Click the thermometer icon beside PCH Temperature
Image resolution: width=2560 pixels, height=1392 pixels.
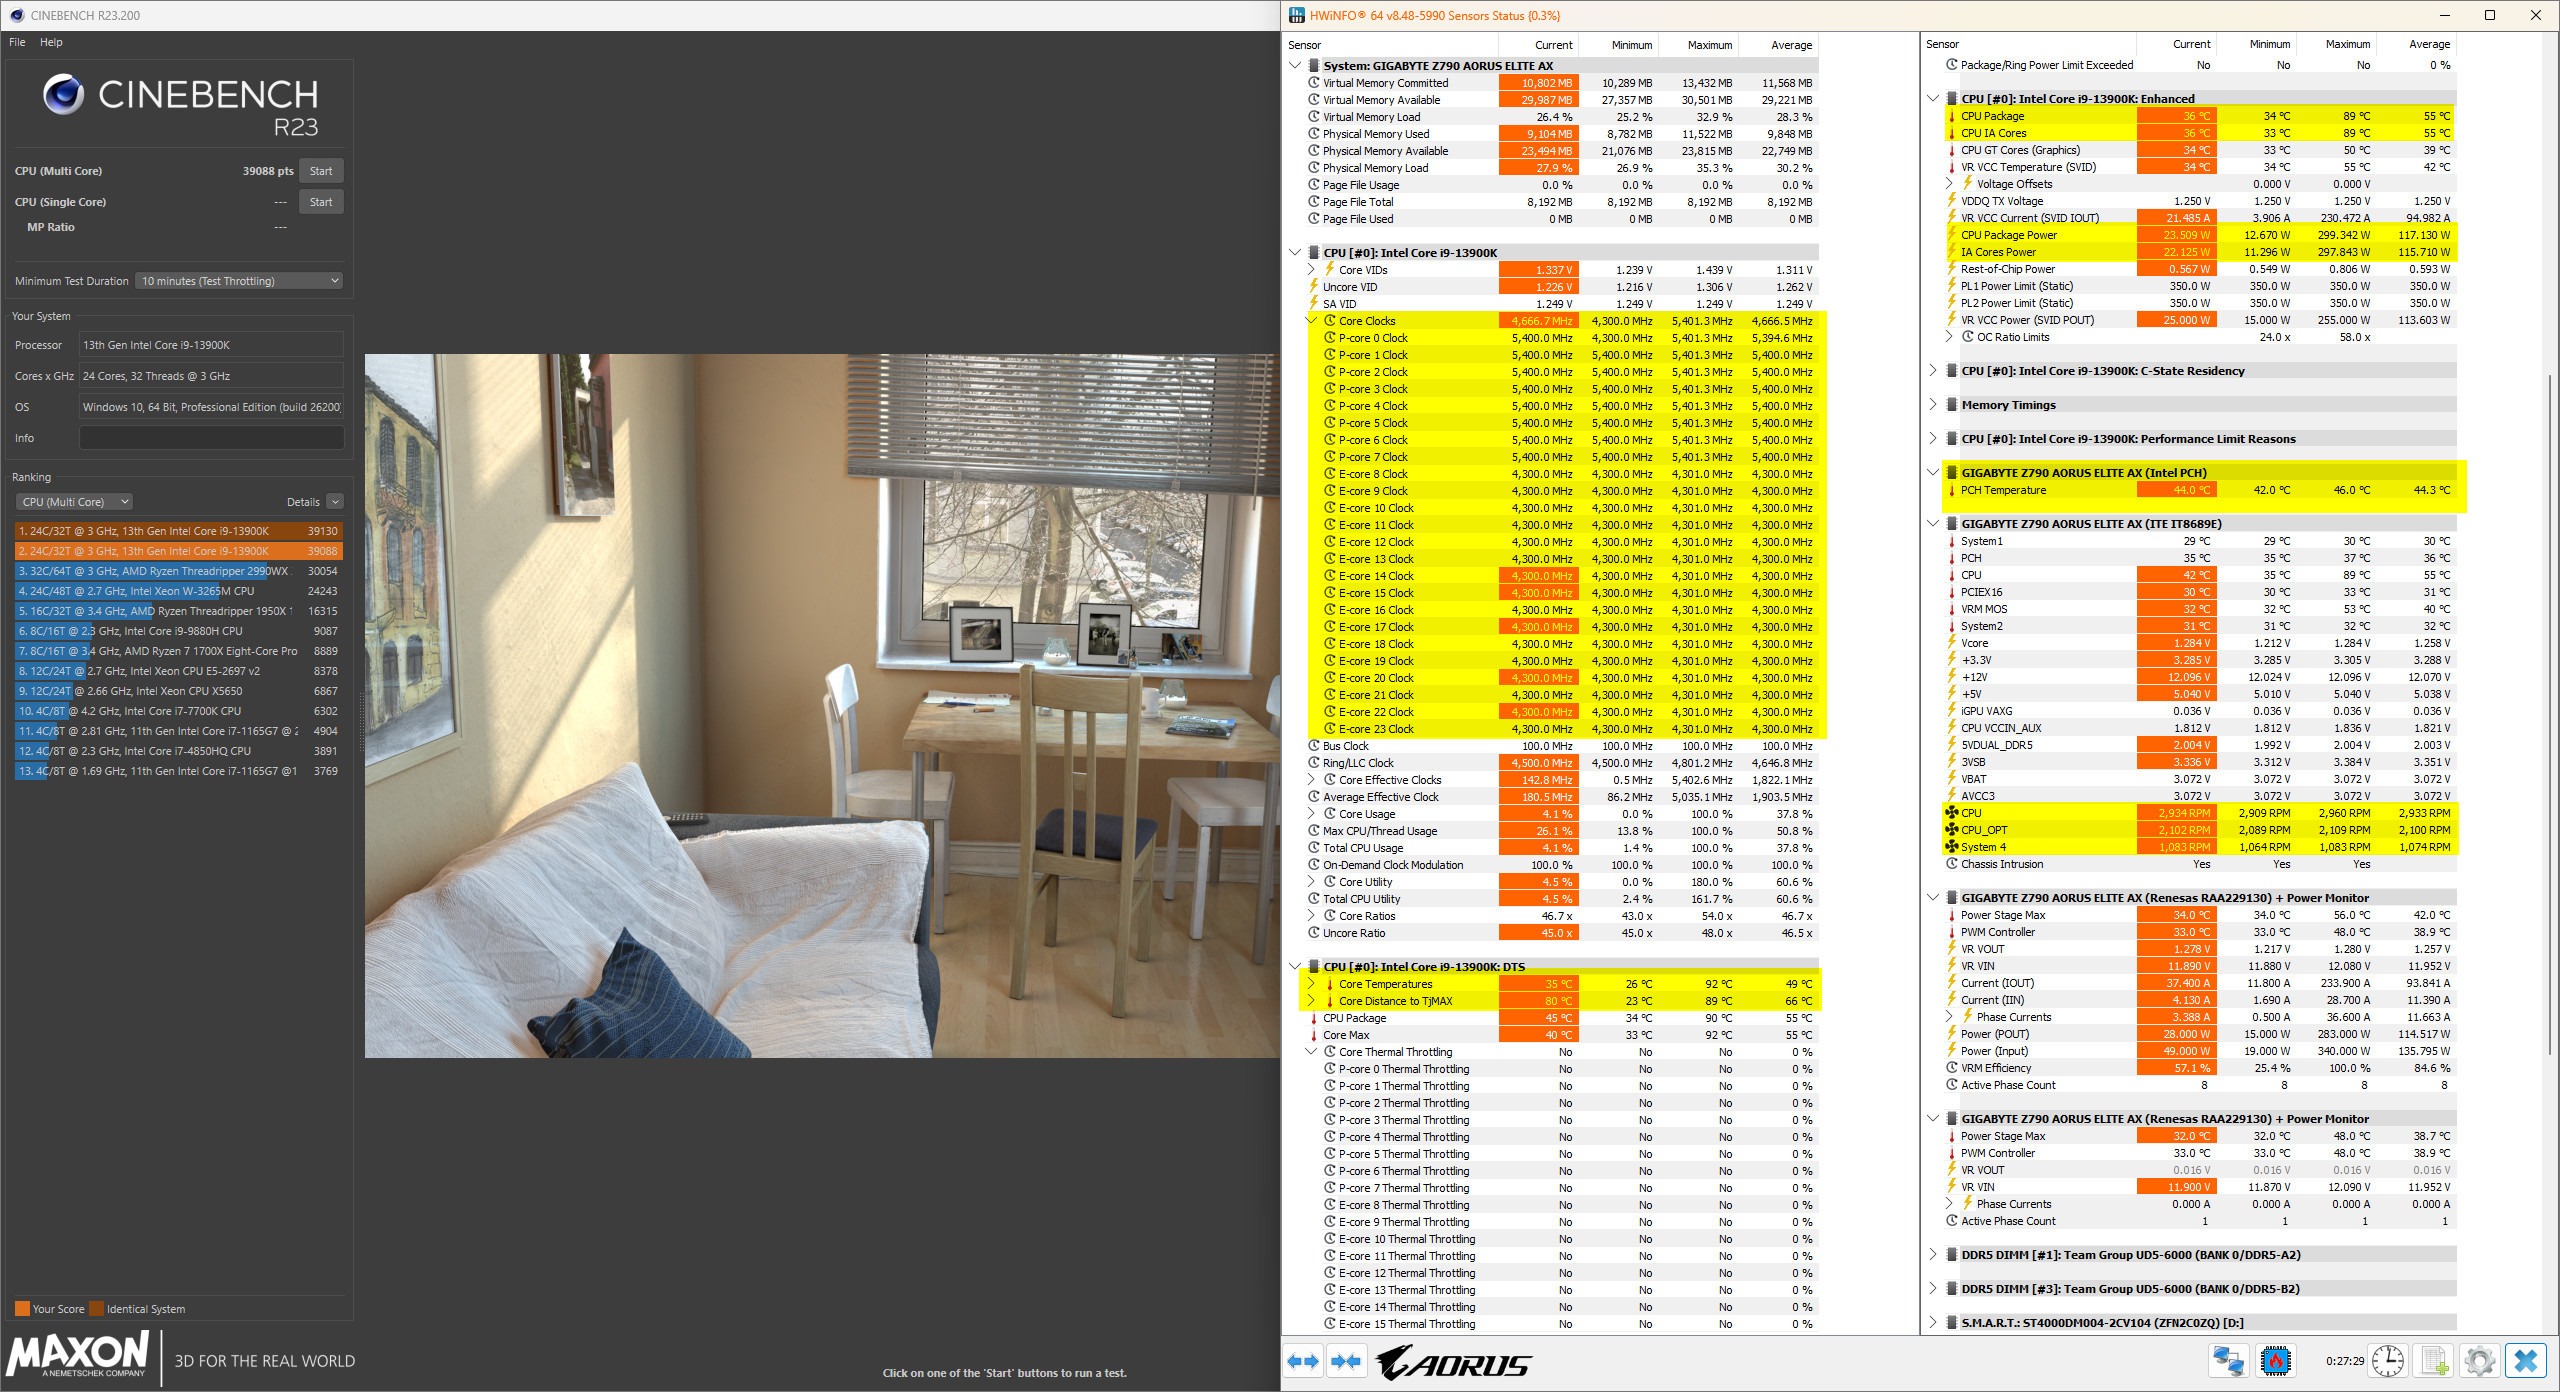1951,490
